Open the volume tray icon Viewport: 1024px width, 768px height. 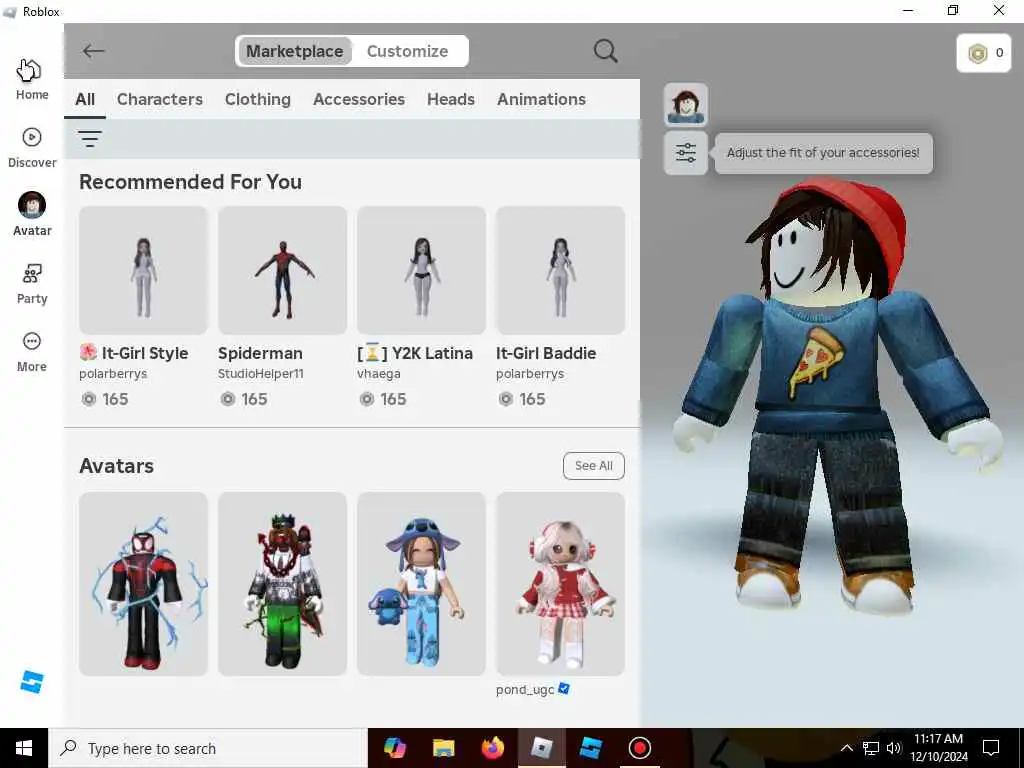point(893,748)
